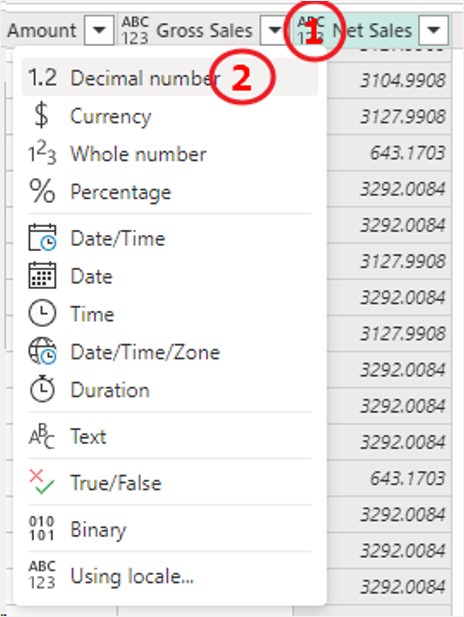The height and width of the screenshot is (617, 464).
Task: Select Date data type option
Action: [x=169, y=276]
